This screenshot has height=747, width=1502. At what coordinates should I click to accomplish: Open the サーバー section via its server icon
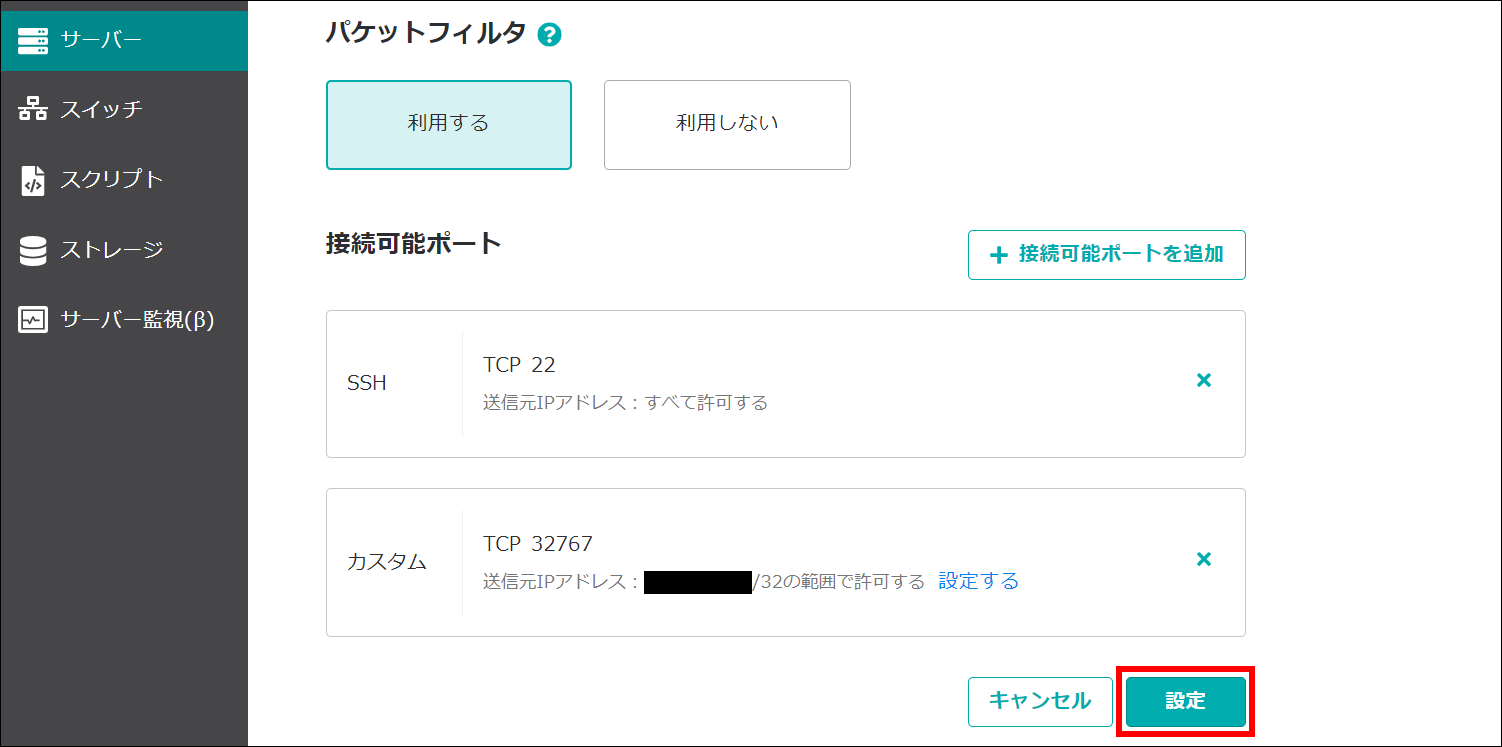[33, 40]
